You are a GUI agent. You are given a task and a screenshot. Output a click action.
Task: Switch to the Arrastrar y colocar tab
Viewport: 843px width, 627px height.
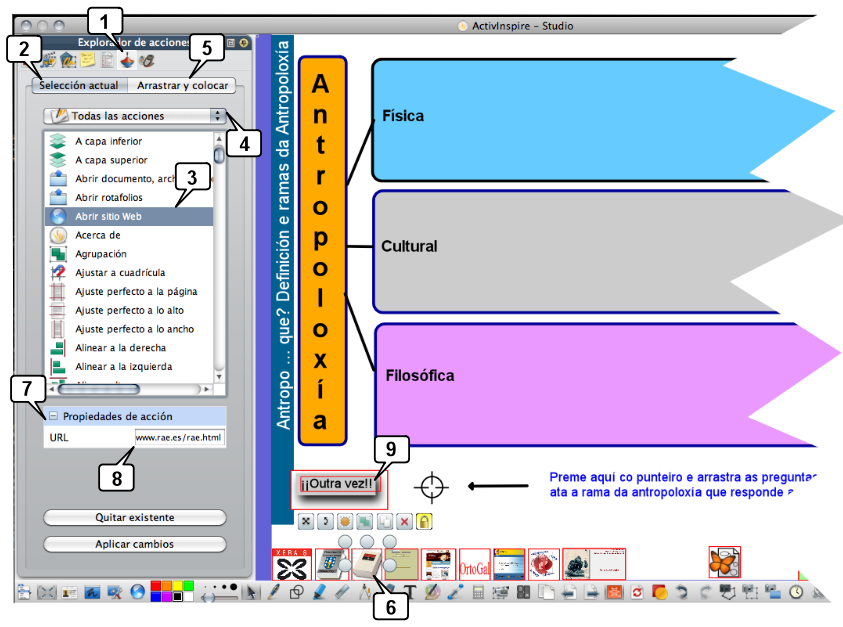click(x=184, y=86)
